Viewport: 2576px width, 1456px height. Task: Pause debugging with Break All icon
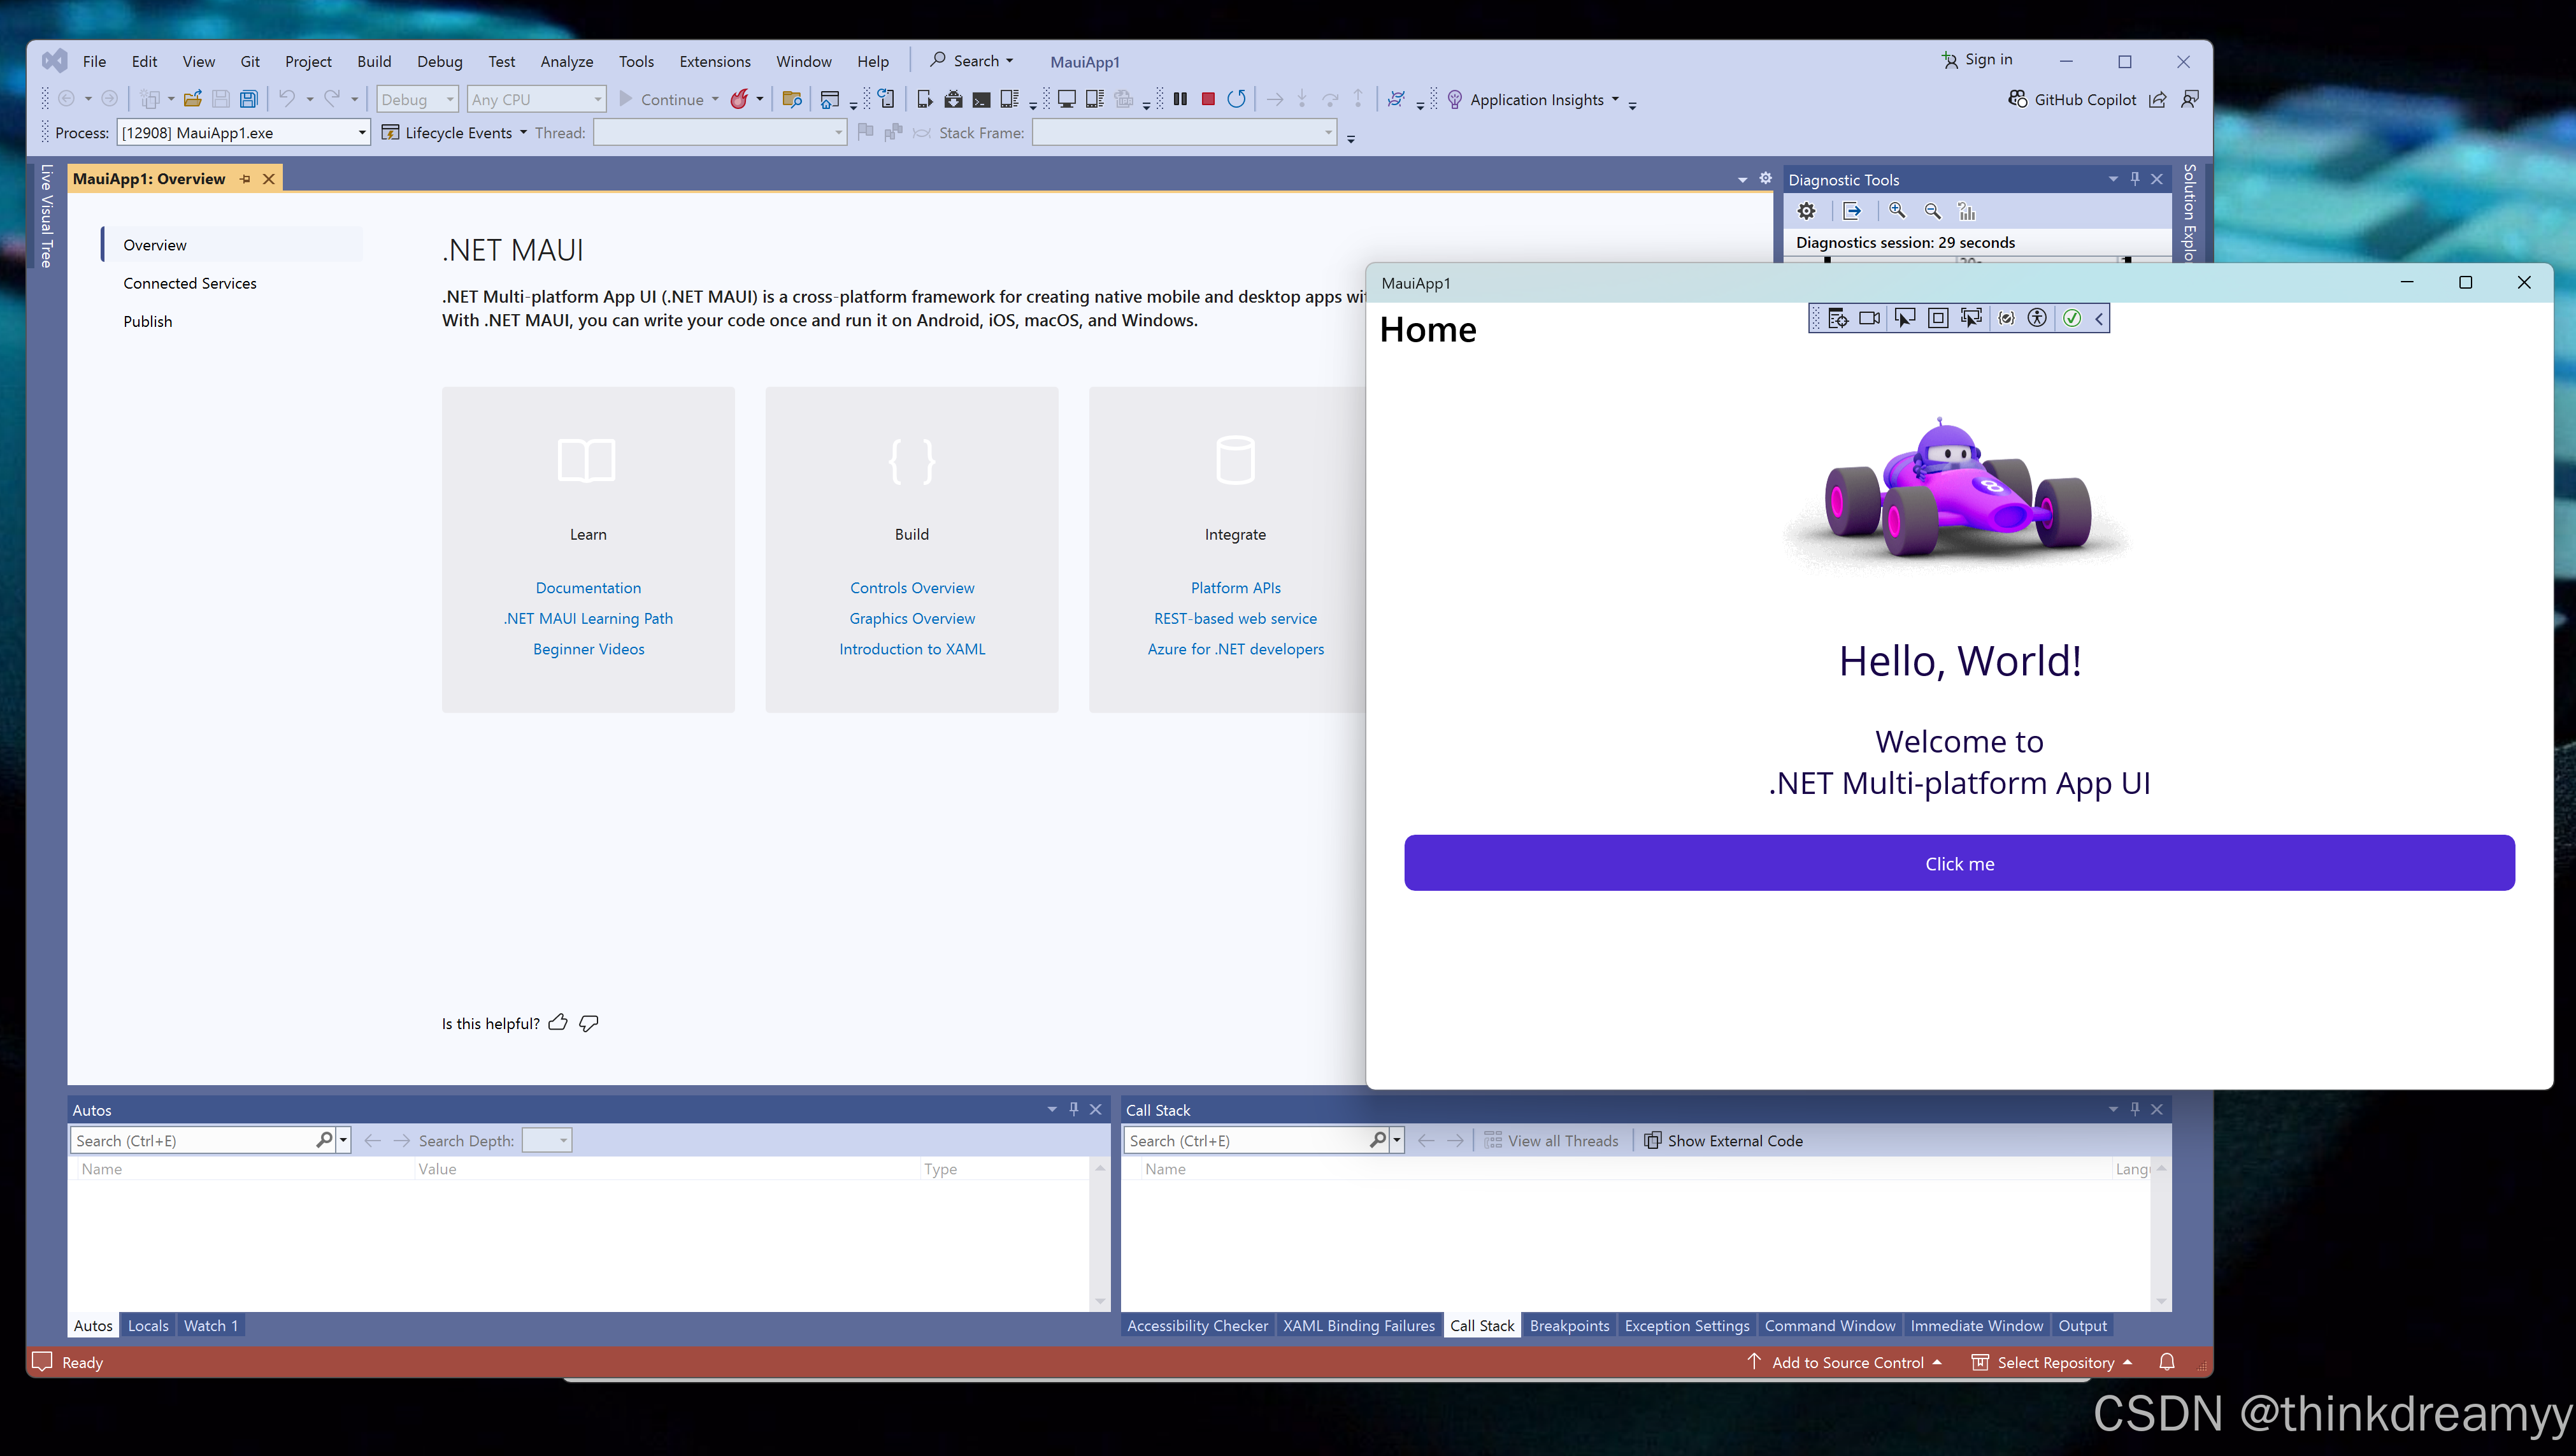1180,99
